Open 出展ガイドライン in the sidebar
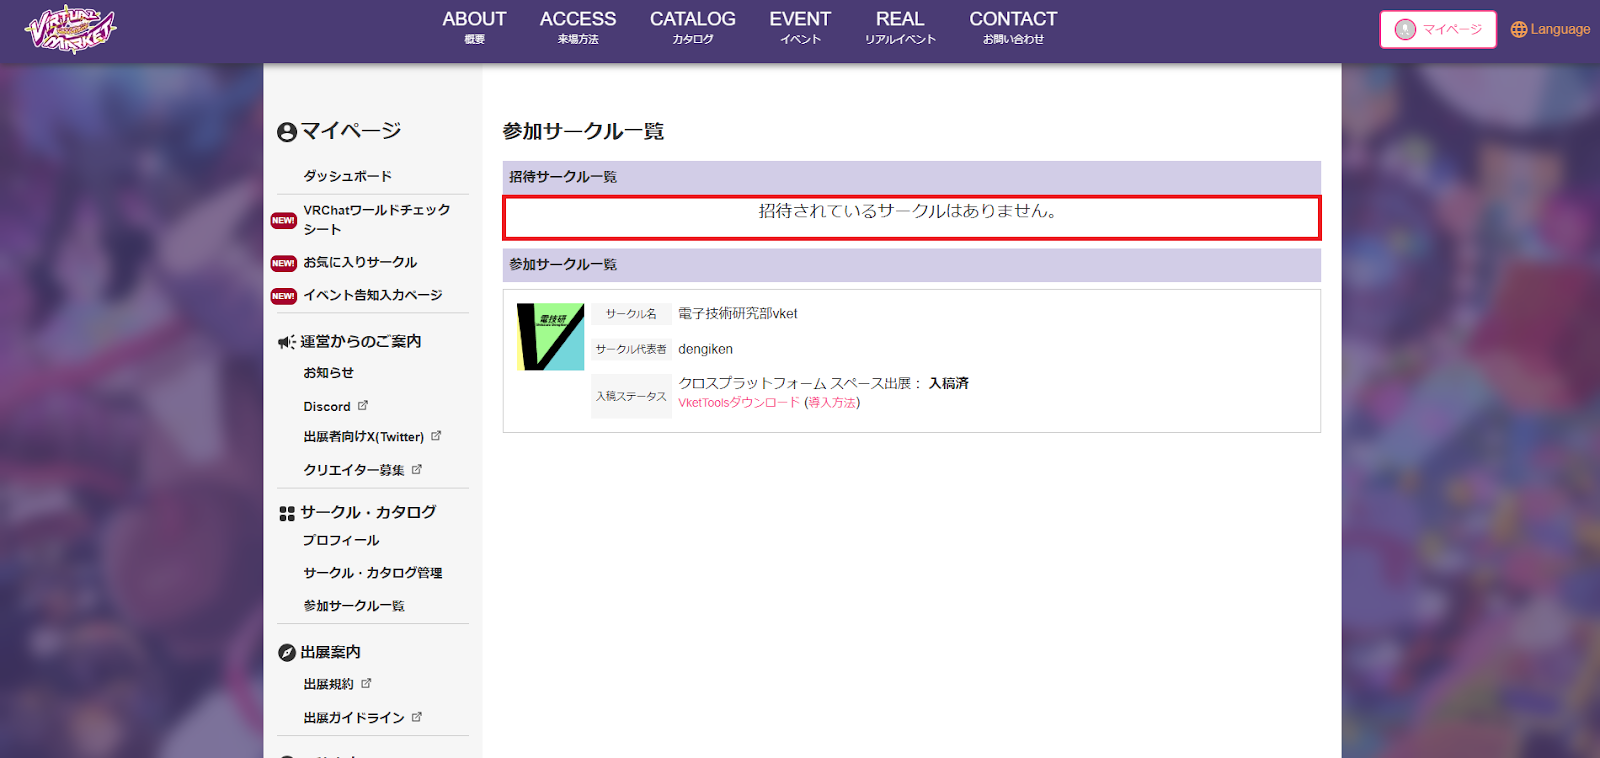This screenshot has width=1600, height=758. coord(354,718)
